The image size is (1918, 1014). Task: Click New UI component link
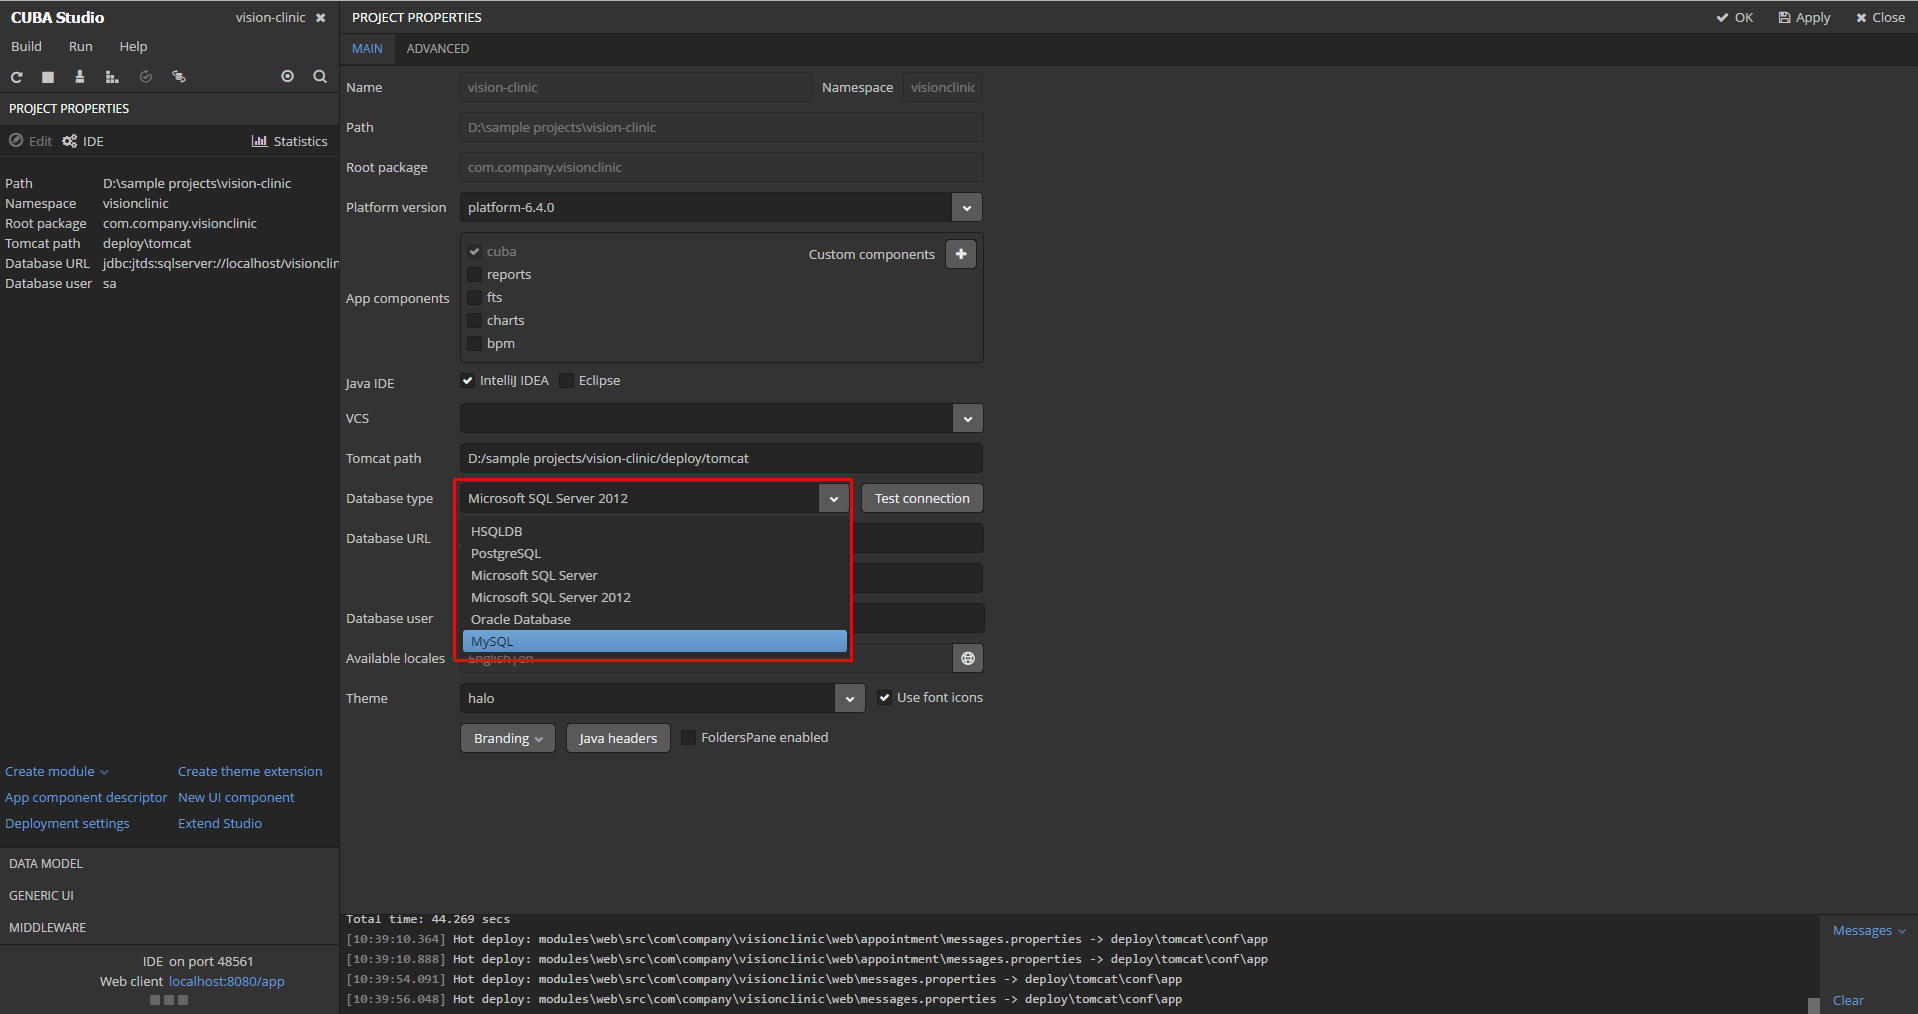(236, 798)
